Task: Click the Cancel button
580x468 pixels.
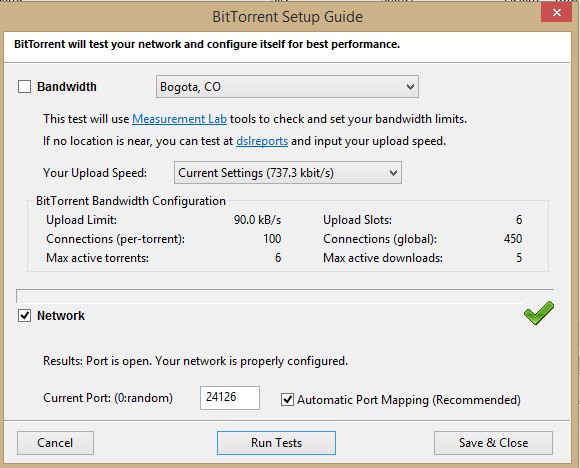Action: [55, 443]
